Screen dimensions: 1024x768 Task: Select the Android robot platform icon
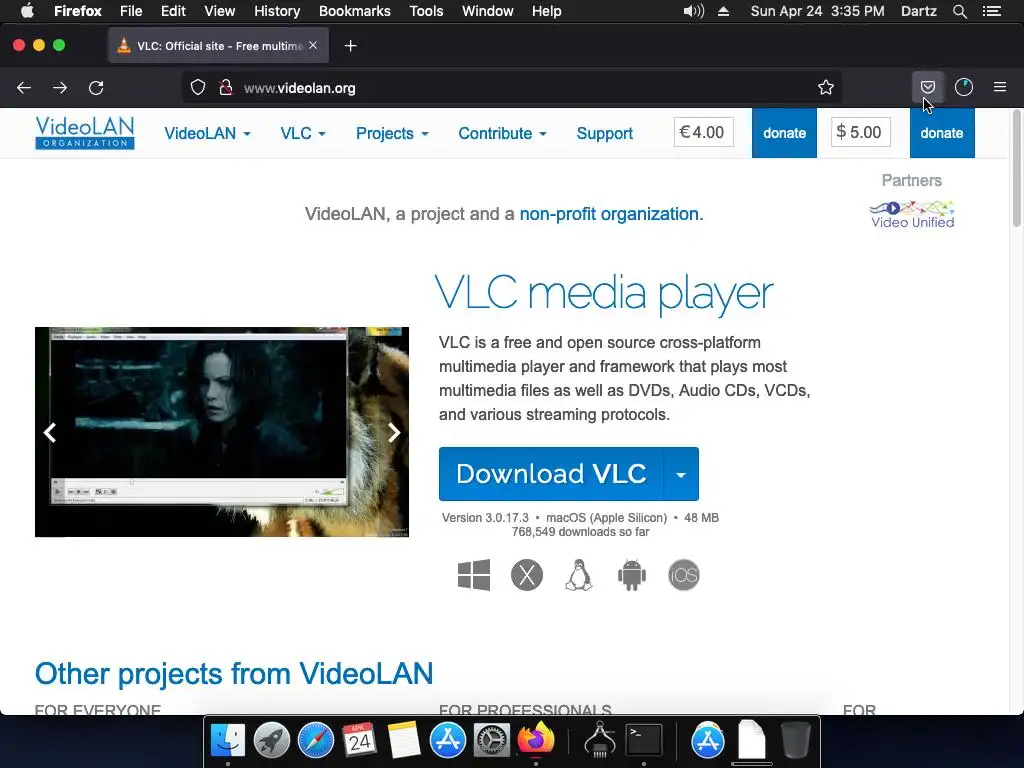632,575
